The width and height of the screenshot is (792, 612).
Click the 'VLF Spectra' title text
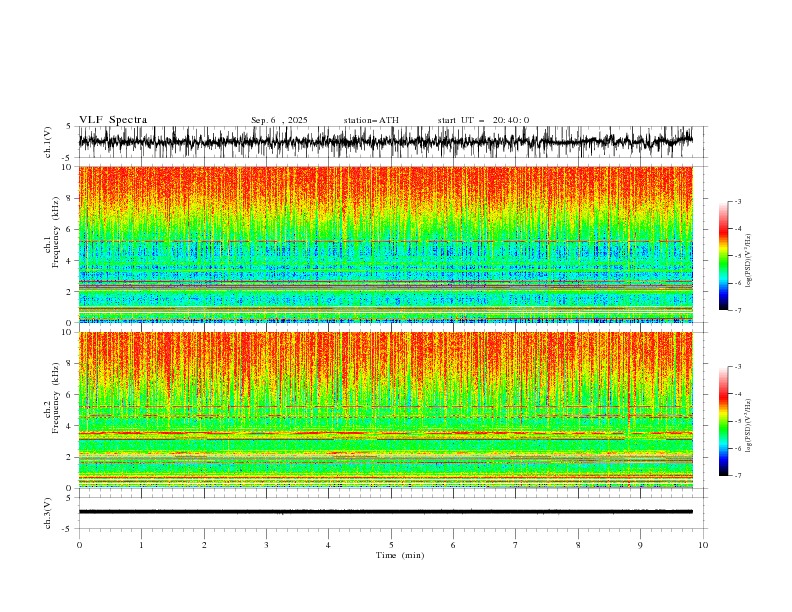pos(113,120)
